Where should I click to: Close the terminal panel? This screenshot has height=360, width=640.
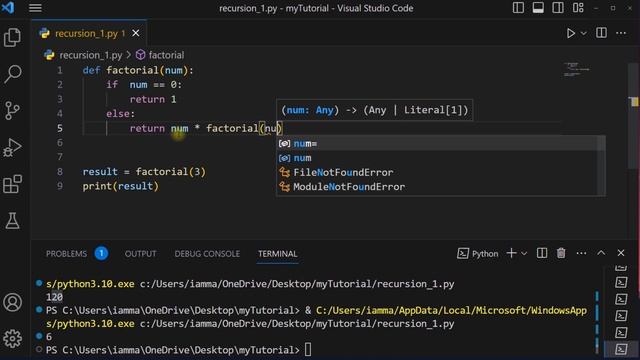click(621, 253)
